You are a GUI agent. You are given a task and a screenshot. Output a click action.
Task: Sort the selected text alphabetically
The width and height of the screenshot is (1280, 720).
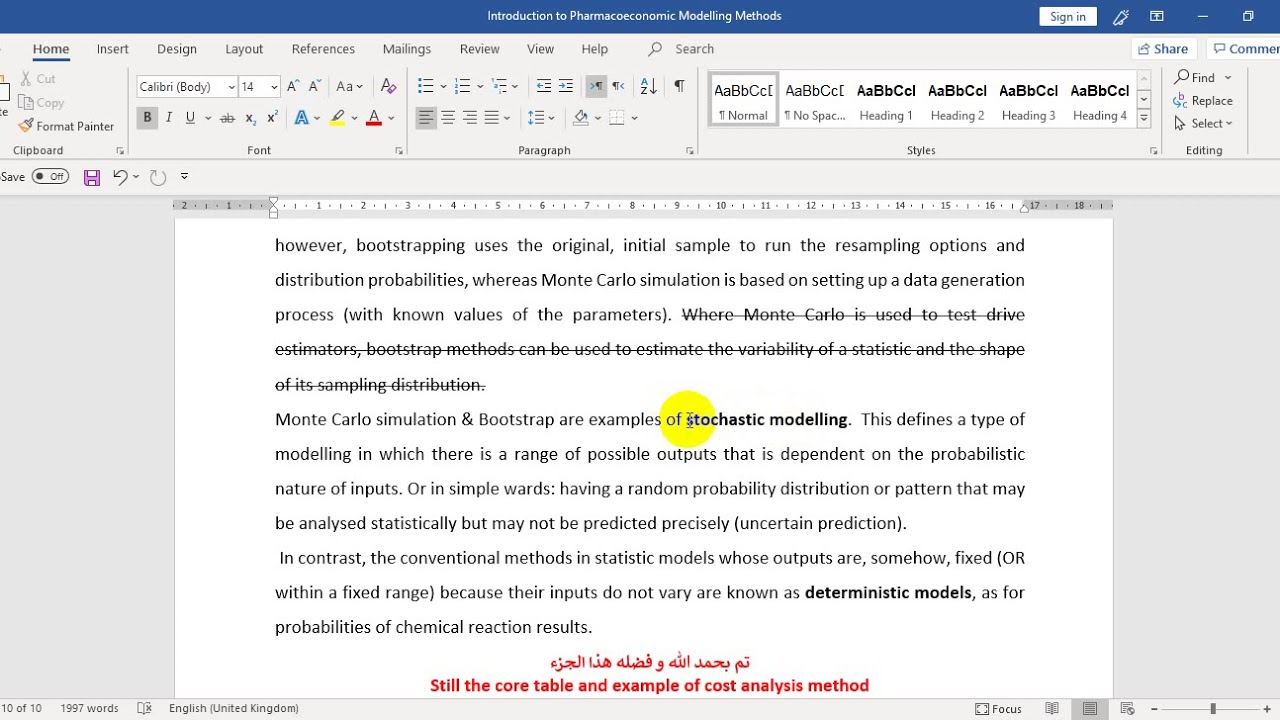tap(648, 87)
